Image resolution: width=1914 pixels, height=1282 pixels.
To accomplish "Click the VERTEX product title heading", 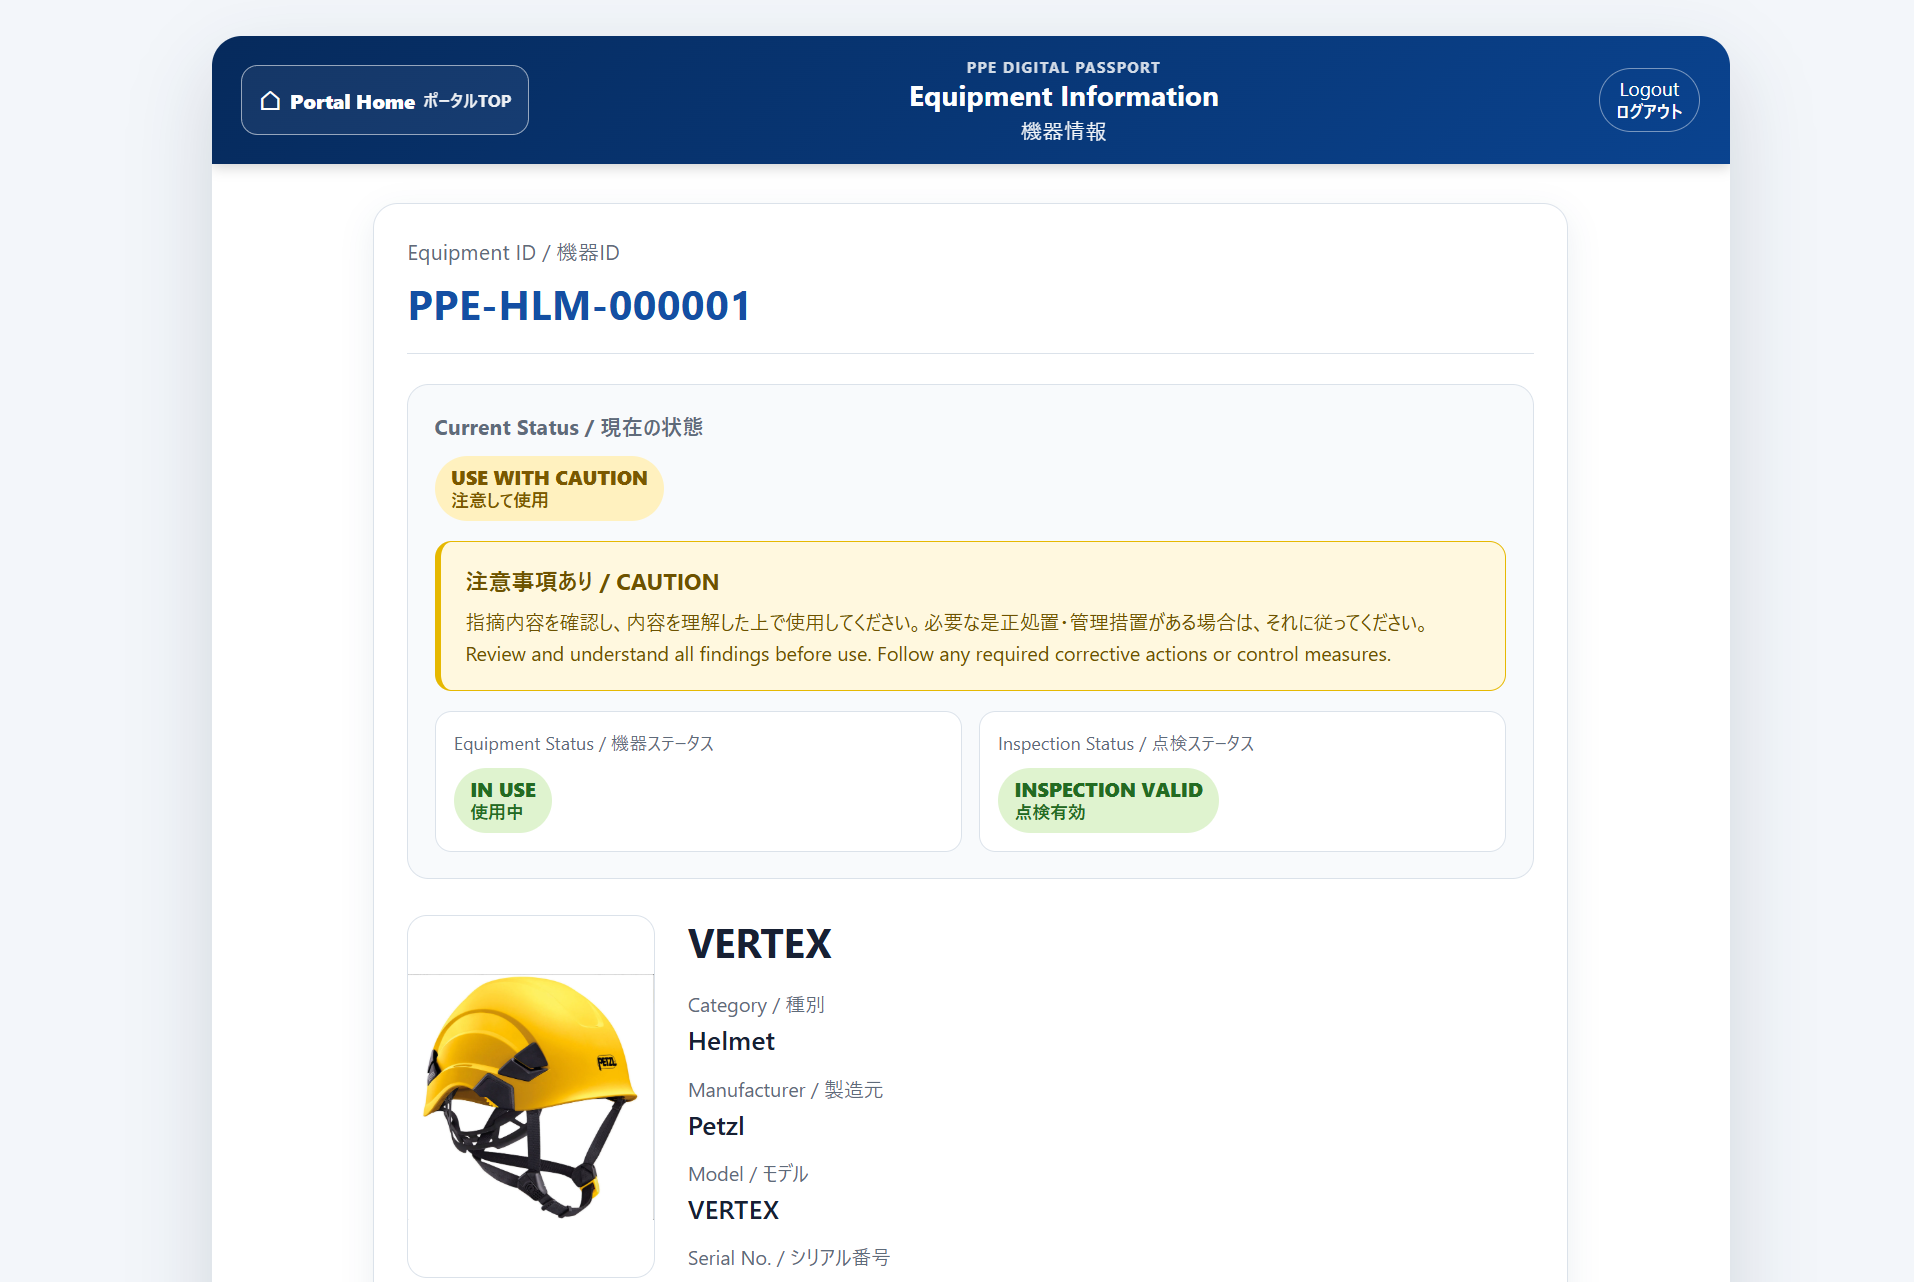I will point(760,944).
